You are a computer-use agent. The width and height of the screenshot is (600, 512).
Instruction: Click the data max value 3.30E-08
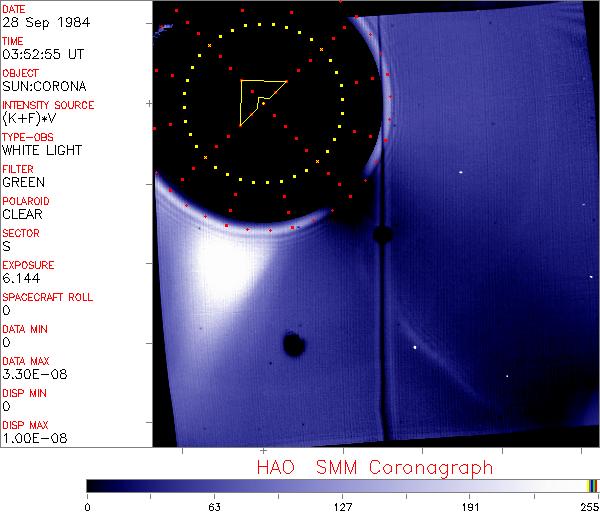coord(30,374)
